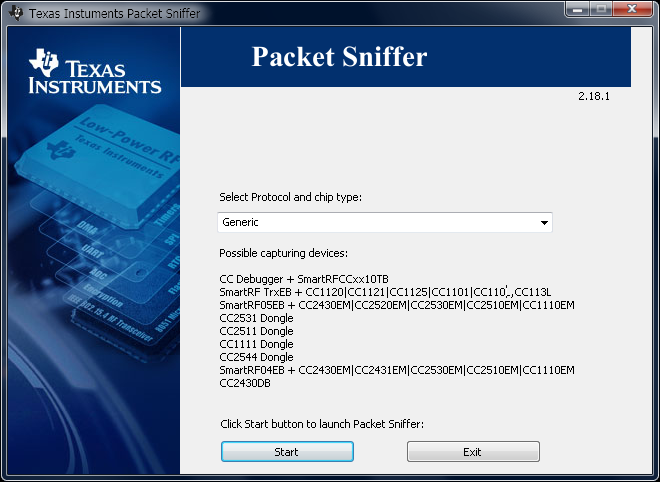
Task: Click the CC1111 Dongle device entry
Action: point(256,344)
